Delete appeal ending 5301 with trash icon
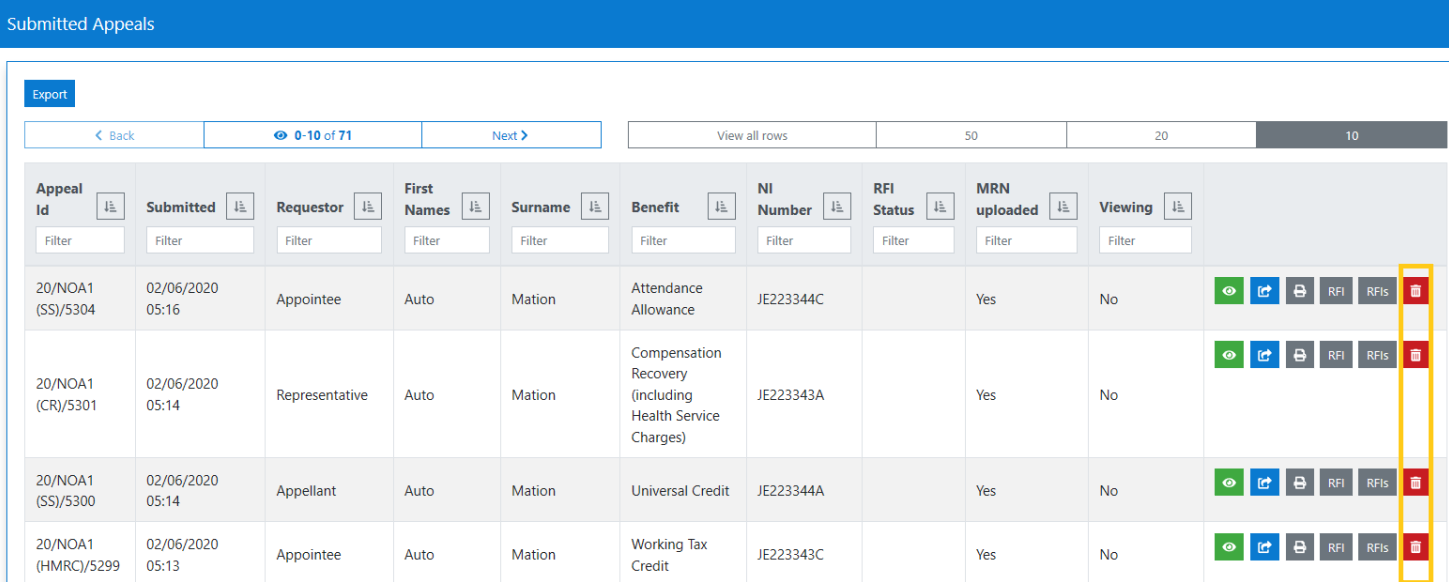Viewport: 1449px width, 582px height. pos(1415,355)
